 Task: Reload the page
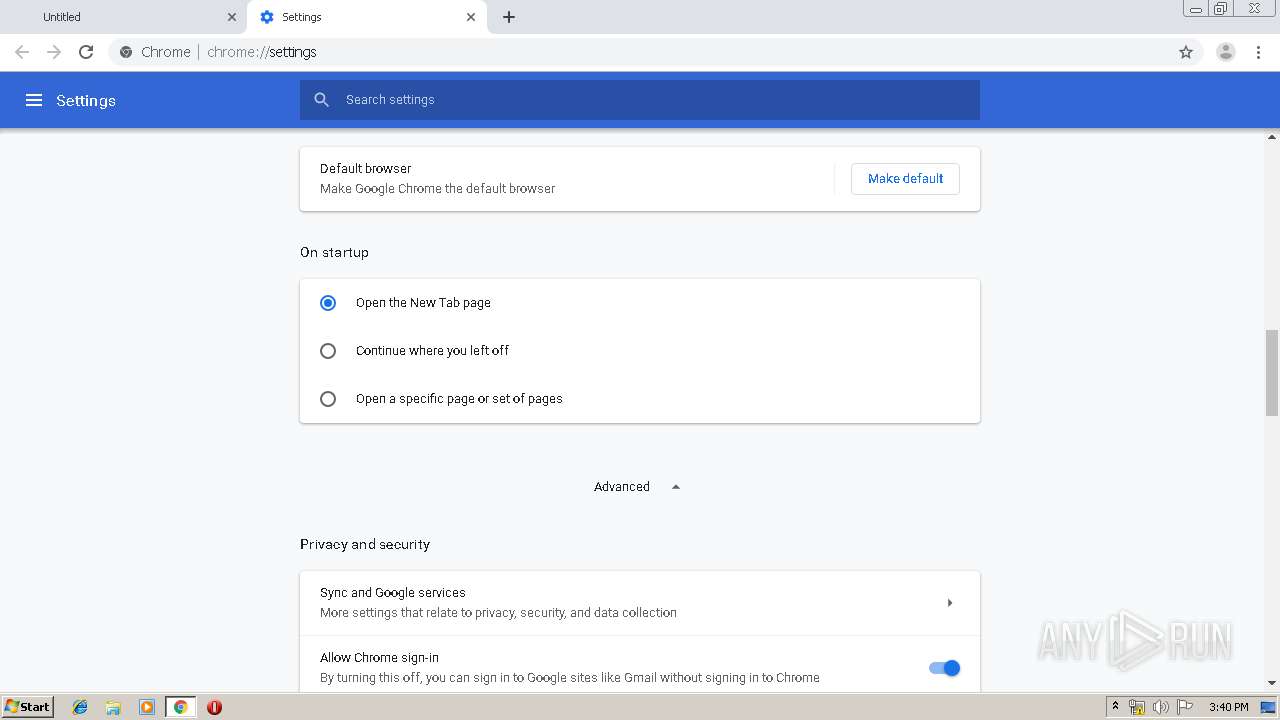tap(86, 52)
